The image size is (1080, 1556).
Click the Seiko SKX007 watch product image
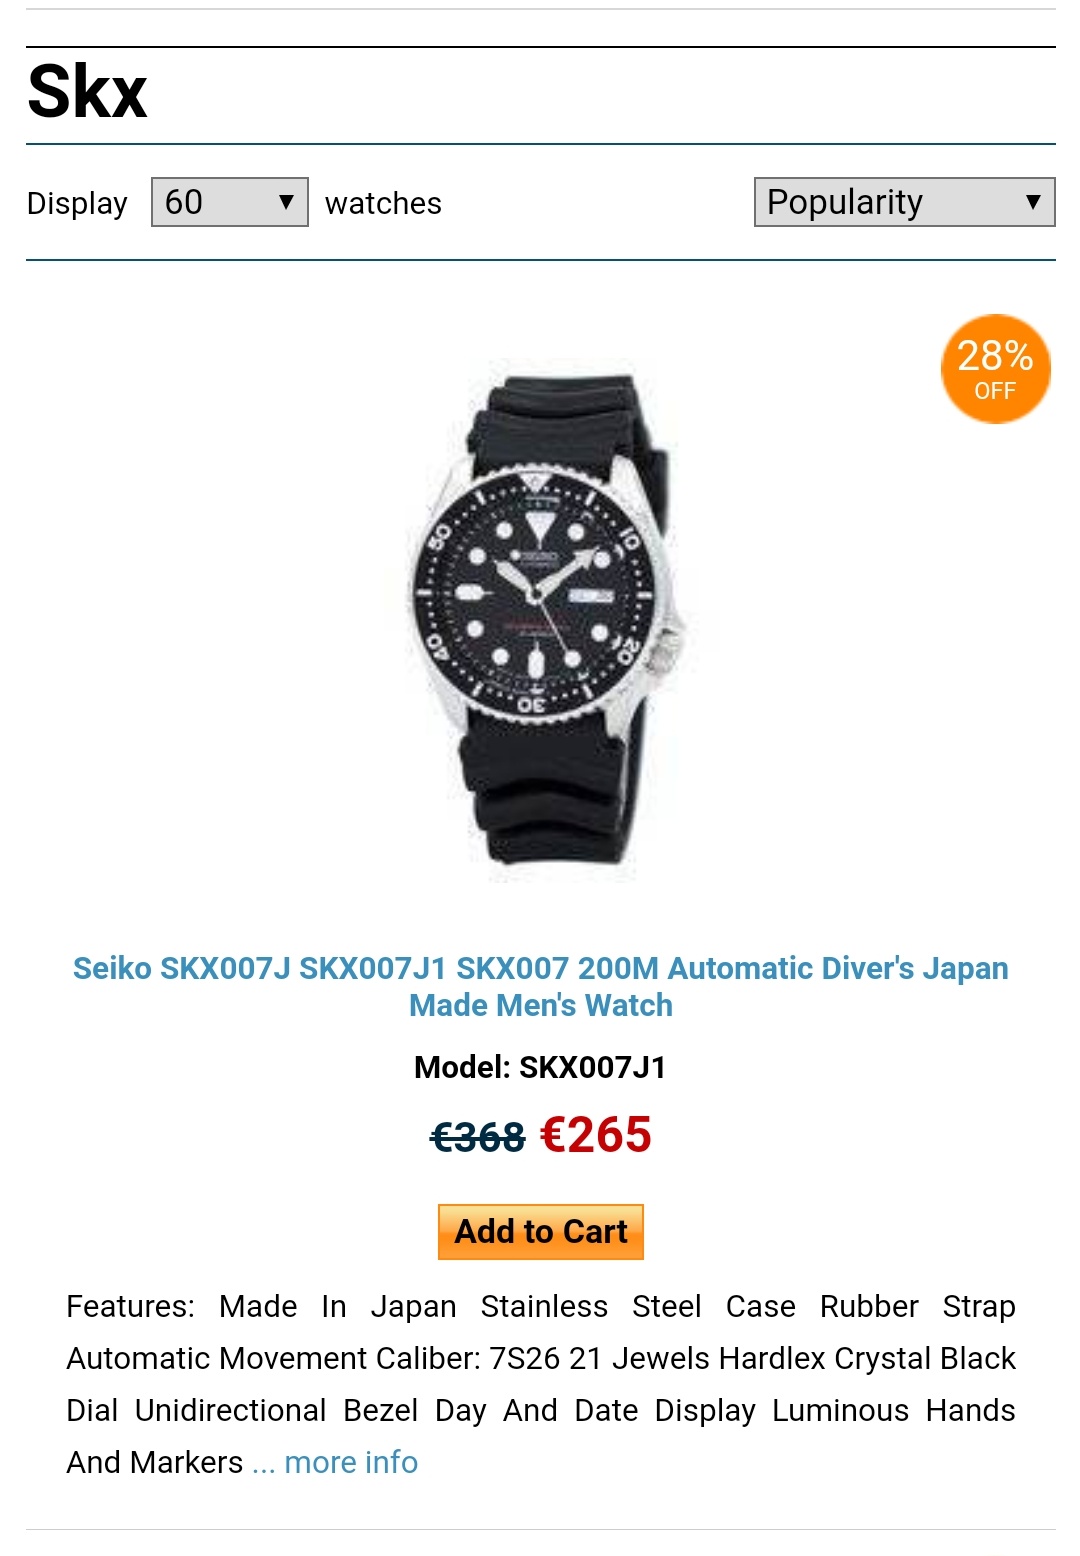click(x=541, y=620)
